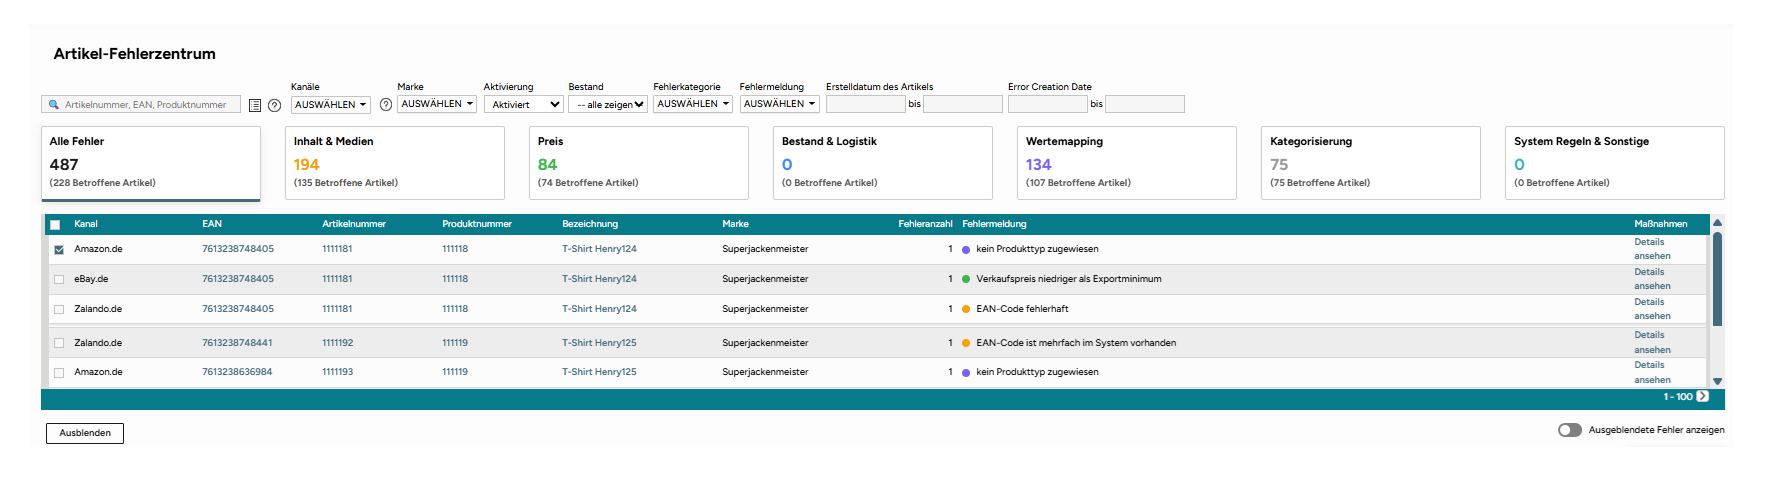Viewport: 1775px width, 484px height.
Task: Open Details ansehen for the eBay.de row
Action: pos(1652,279)
